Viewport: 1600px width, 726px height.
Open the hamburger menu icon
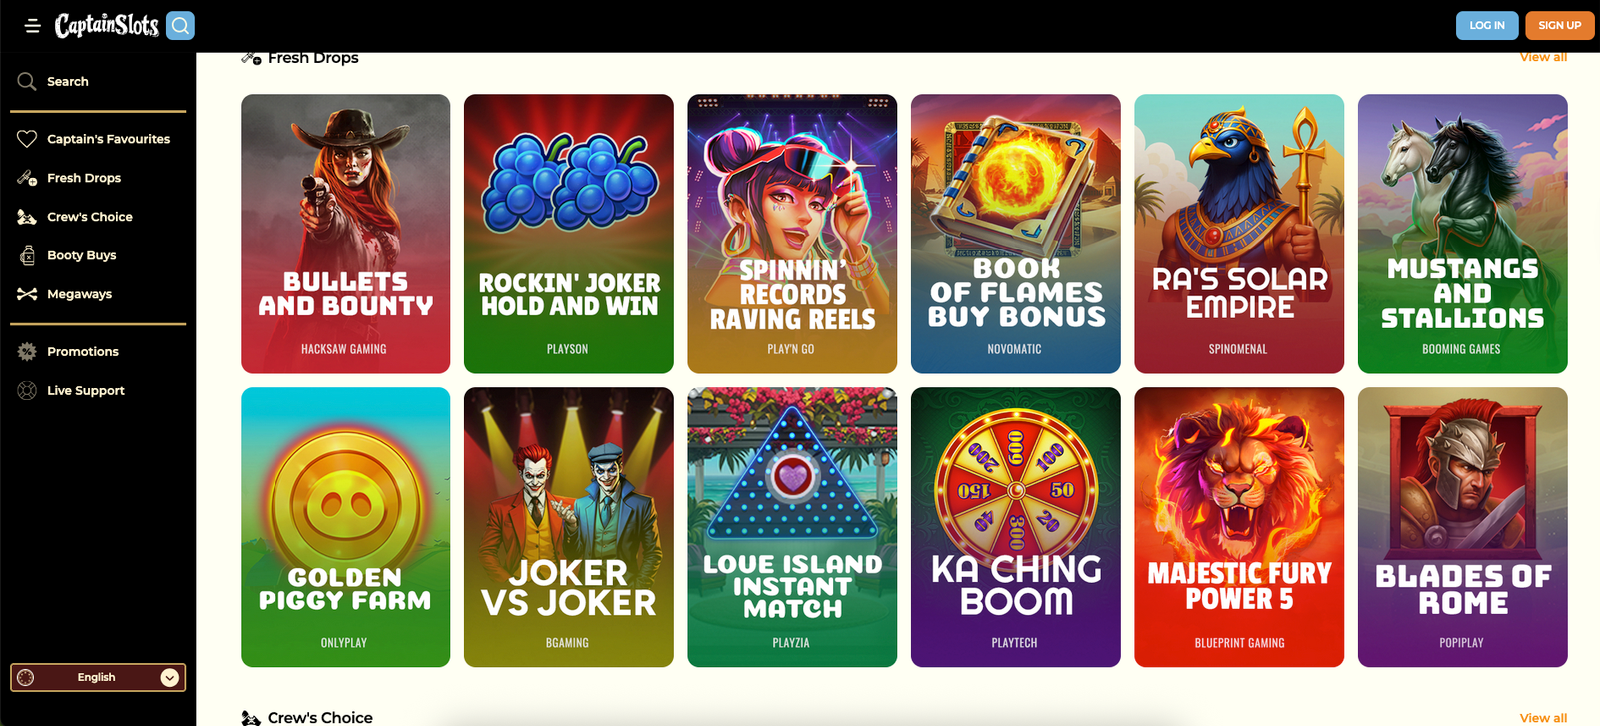coord(32,26)
